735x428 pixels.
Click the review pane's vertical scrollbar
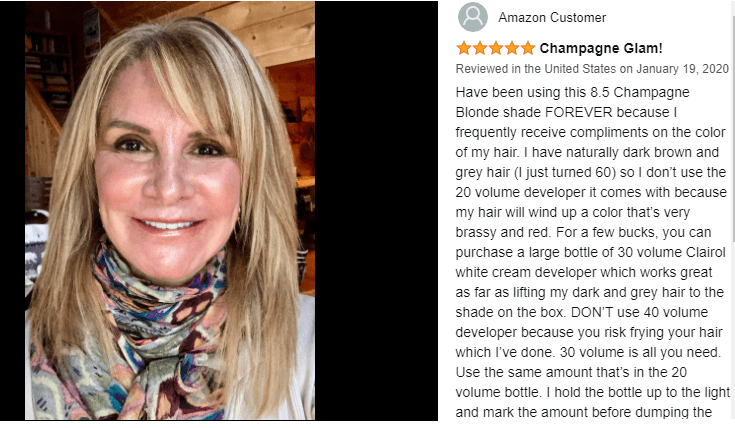coord(733,211)
